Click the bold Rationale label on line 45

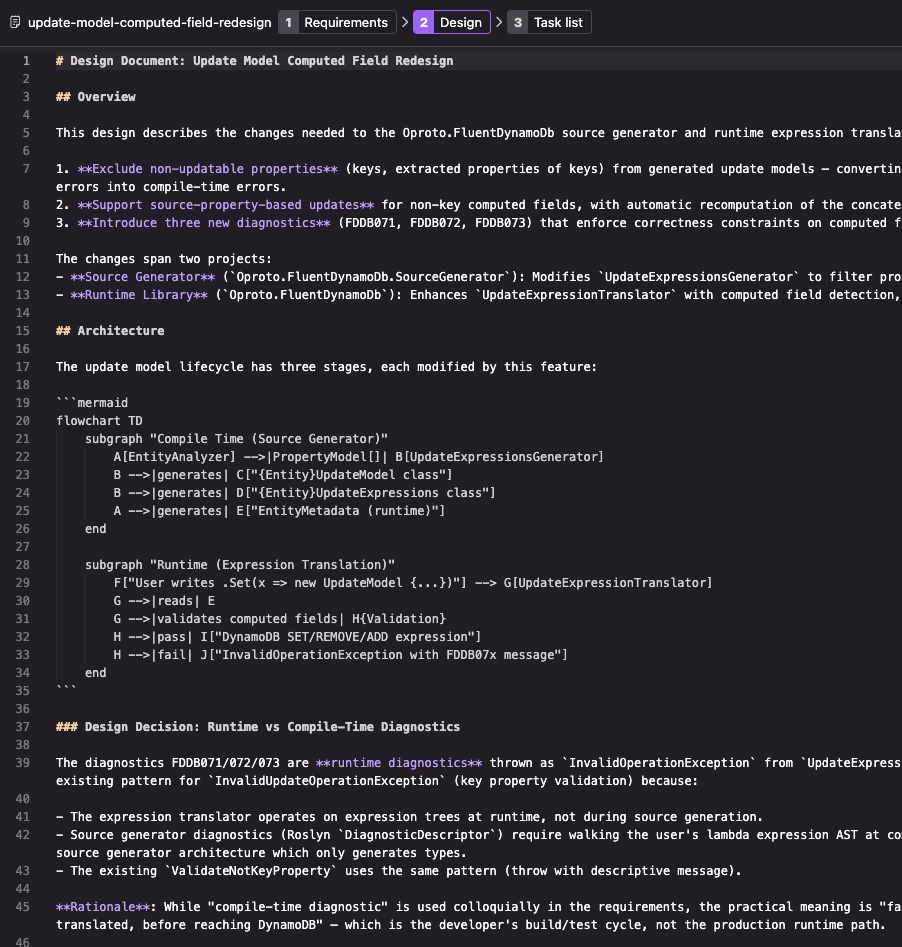tap(103, 907)
